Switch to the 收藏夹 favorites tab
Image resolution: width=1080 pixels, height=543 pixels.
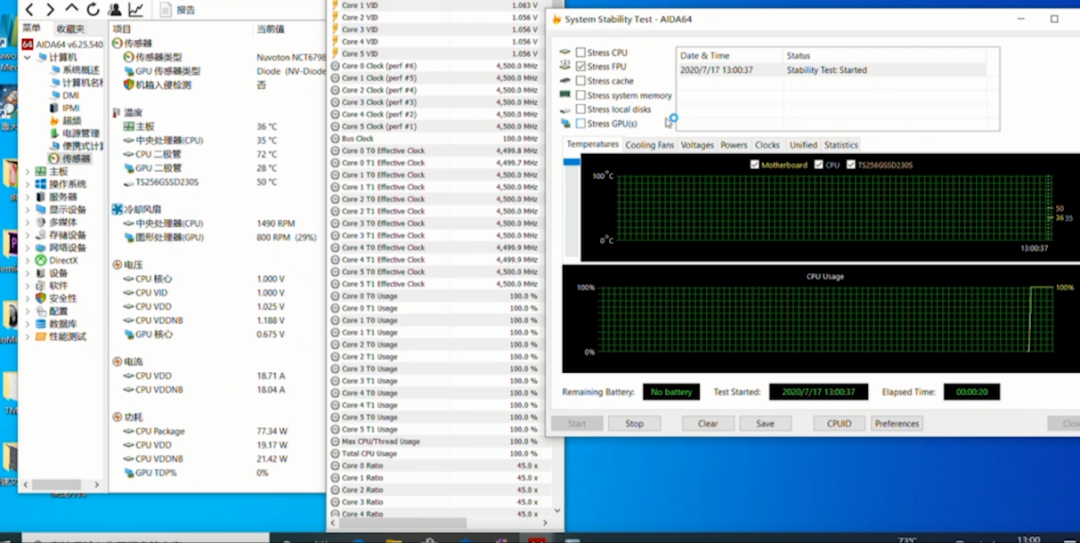click(x=70, y=29)
